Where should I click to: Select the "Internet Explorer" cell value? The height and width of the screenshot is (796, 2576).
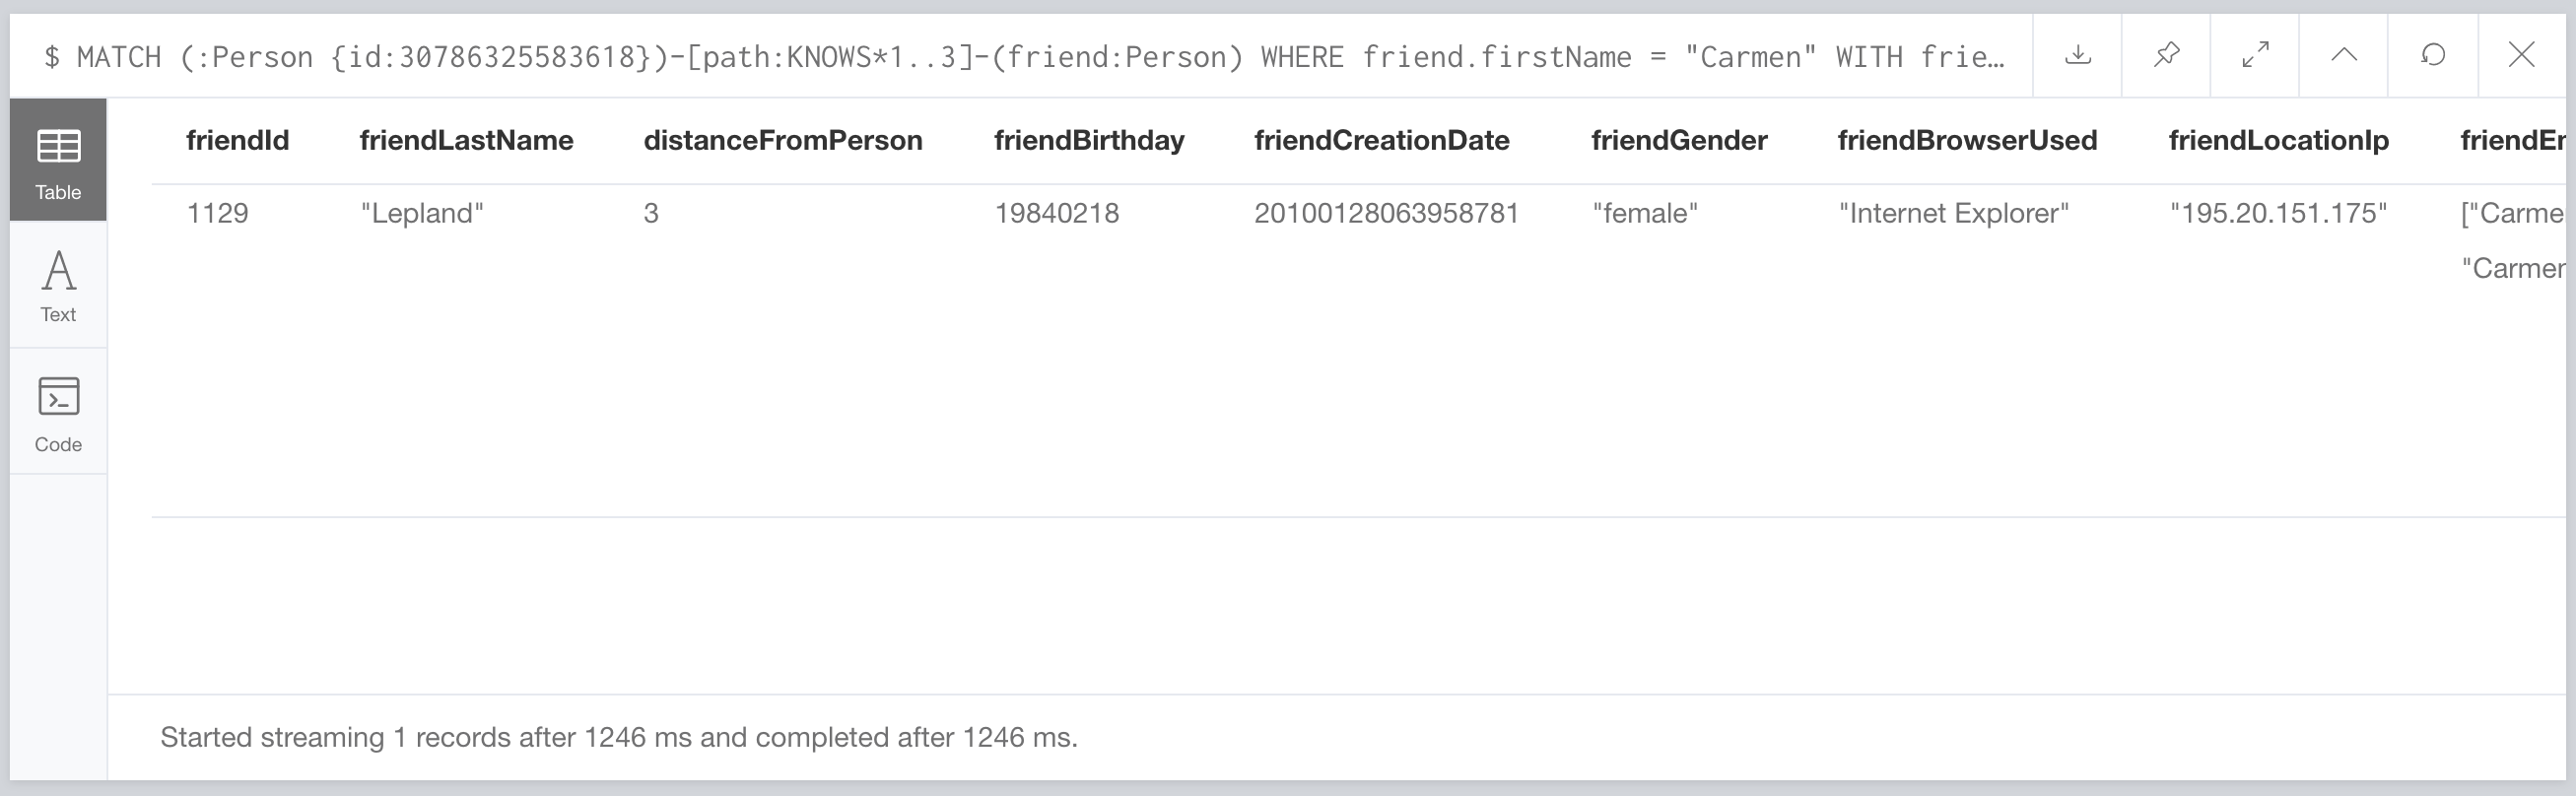[x=1953, y=213]
